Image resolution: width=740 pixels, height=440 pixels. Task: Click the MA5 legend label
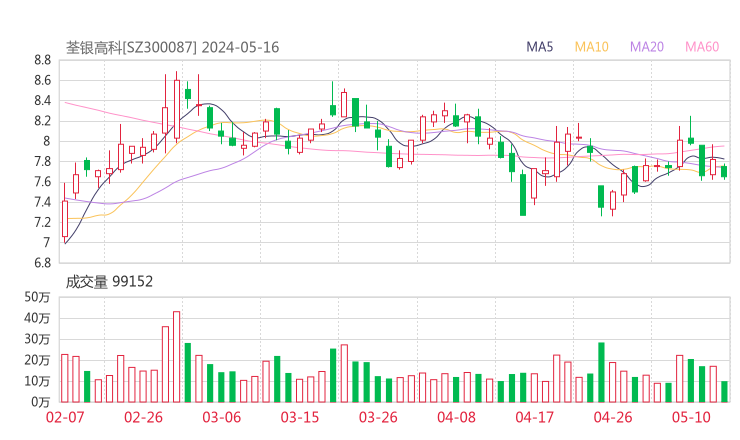click(x=539, y=47)
